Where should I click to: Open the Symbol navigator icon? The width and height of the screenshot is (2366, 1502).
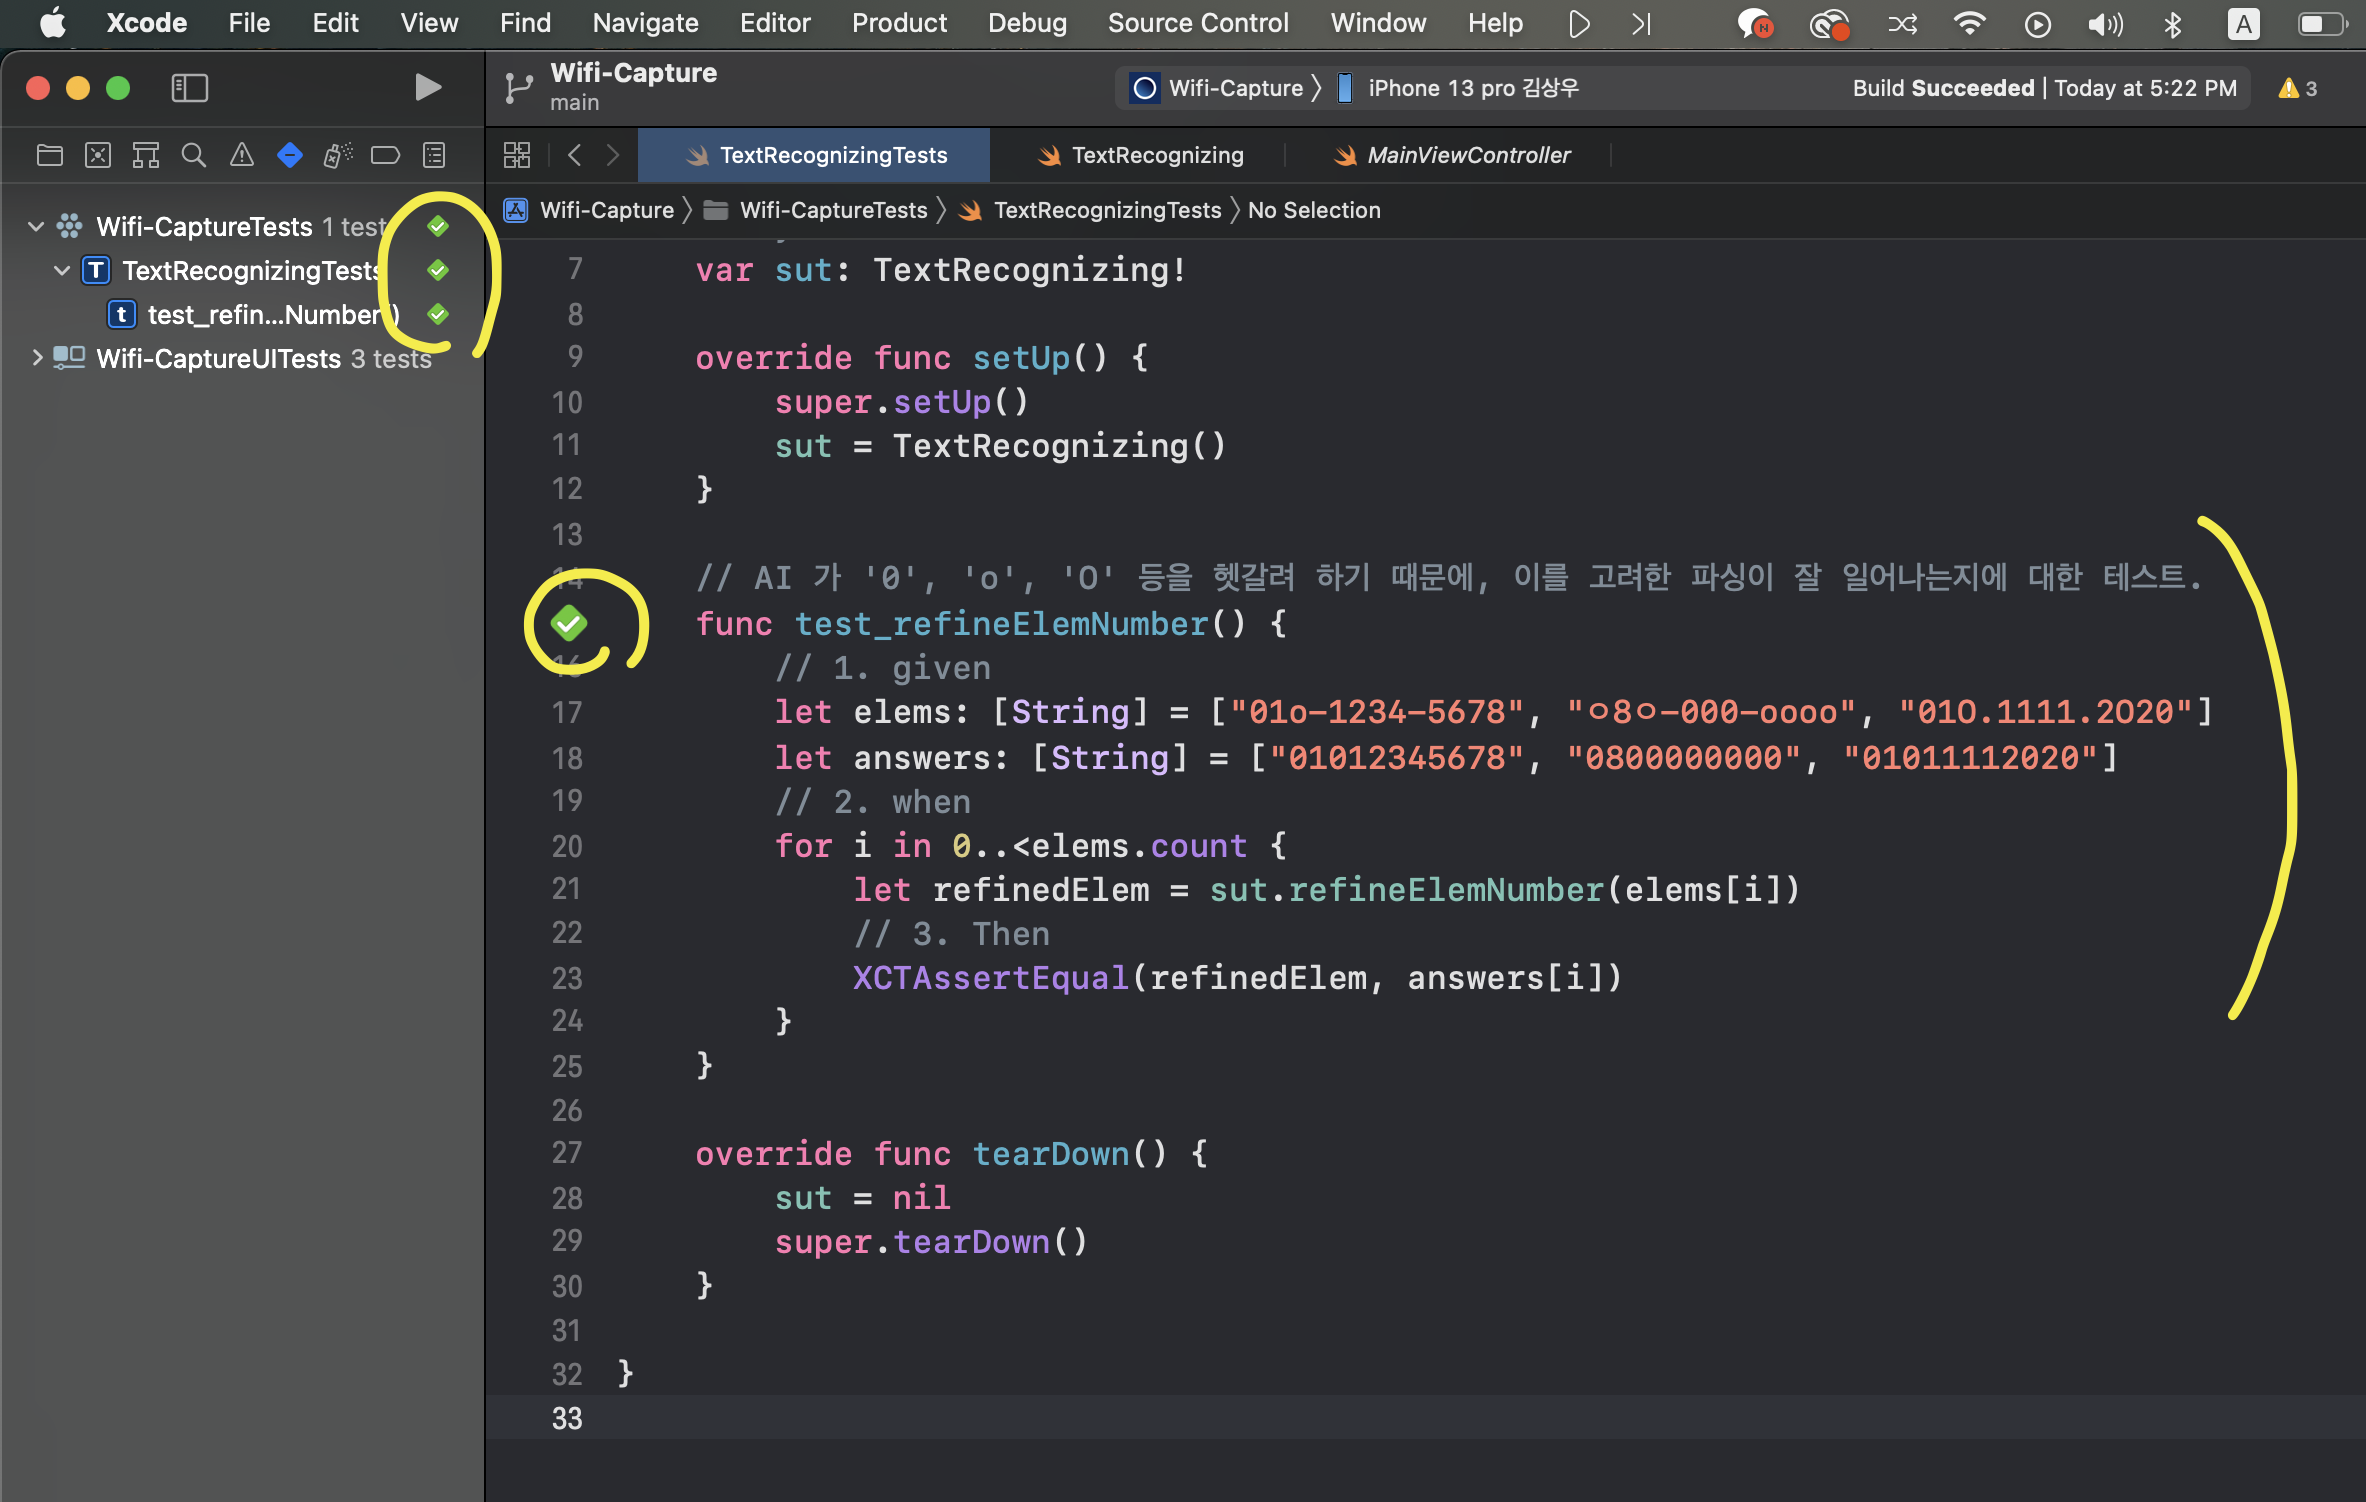click(x=146, y=155)
